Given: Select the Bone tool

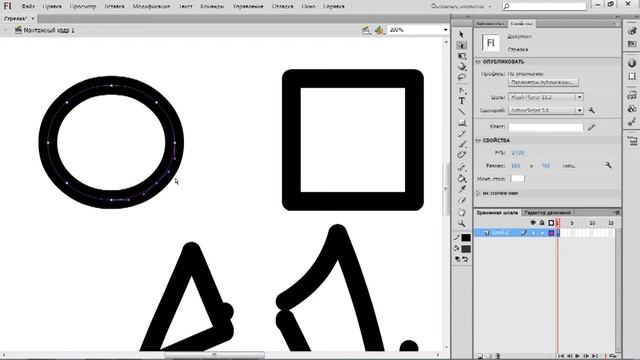Looking at the screenshot, I should coord(461,168).
